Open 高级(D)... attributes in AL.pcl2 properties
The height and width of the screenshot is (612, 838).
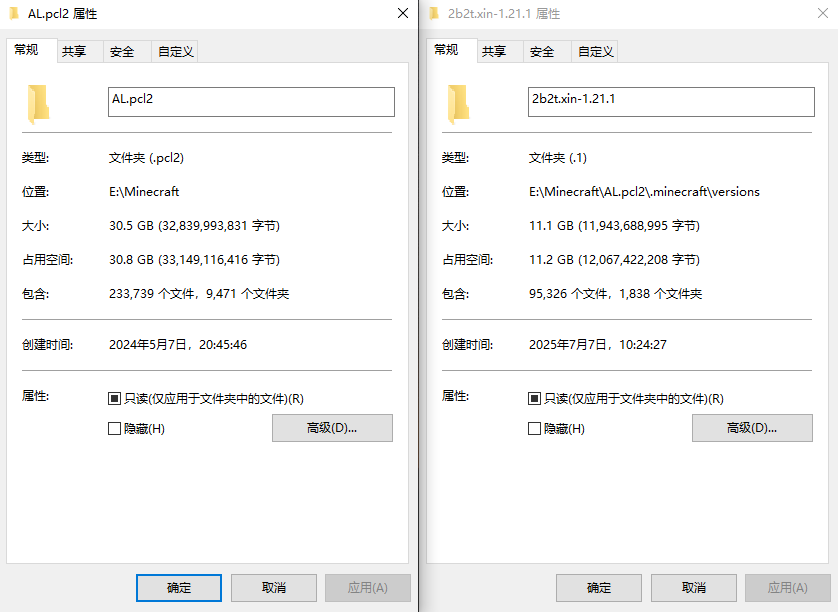point(332,428)
